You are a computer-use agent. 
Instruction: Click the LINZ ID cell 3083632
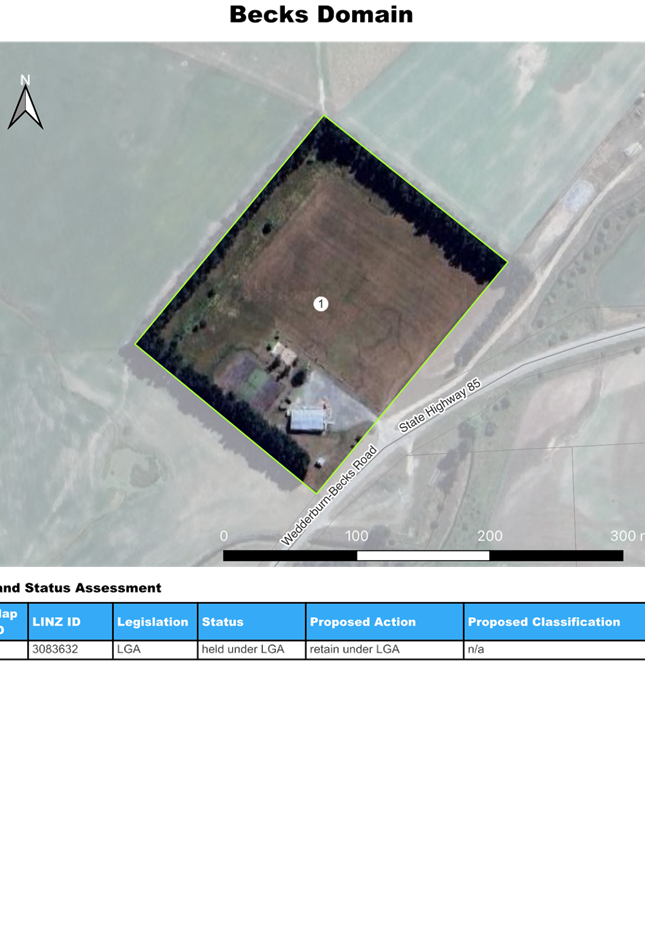[x=56, y=650]
